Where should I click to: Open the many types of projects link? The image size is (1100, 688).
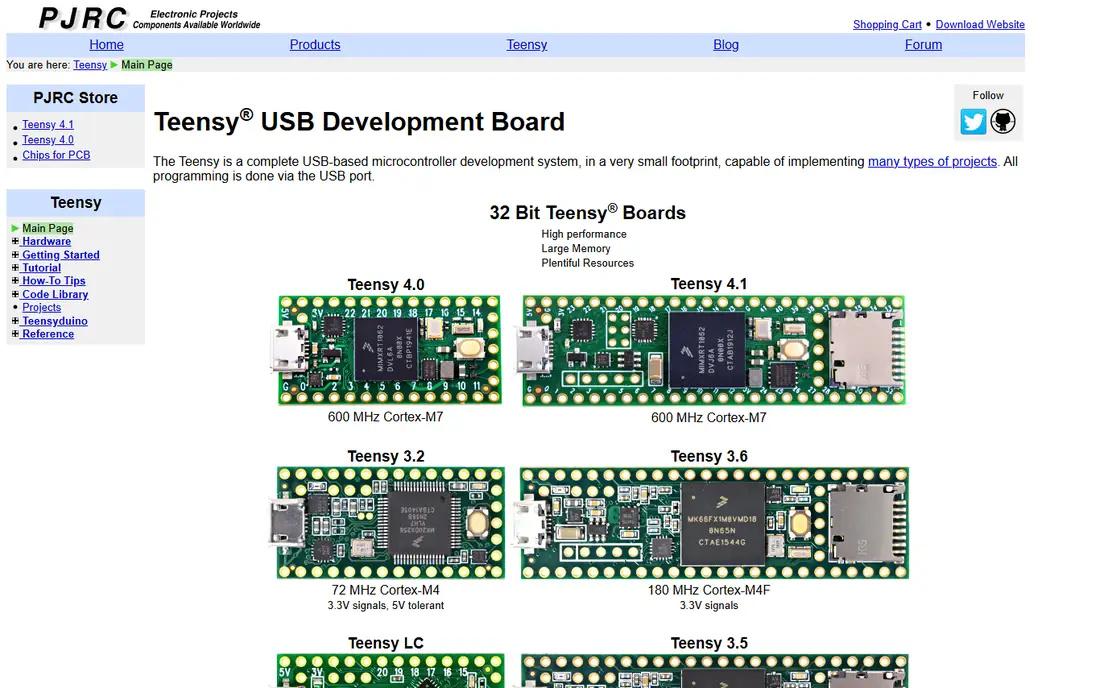[x=932, y=161]
